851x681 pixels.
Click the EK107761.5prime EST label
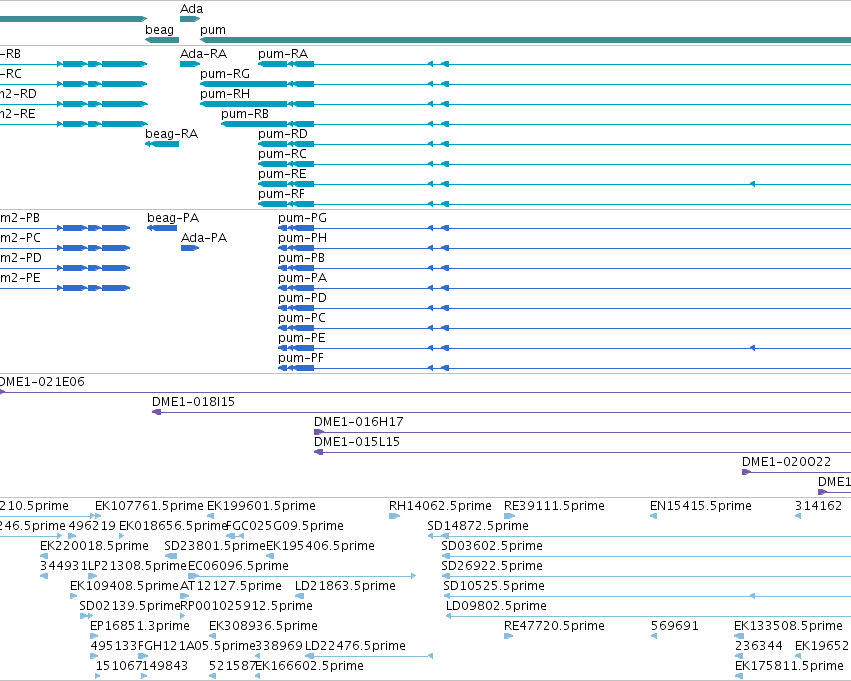[x=149, y=506]
